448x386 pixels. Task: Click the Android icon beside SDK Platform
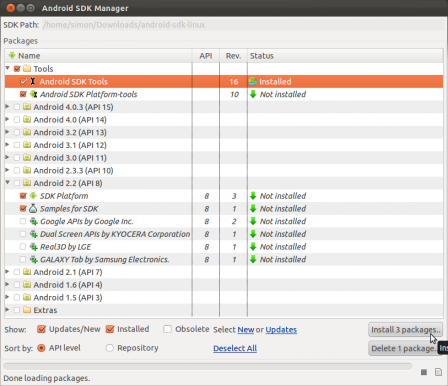click(x=33, y=196)
